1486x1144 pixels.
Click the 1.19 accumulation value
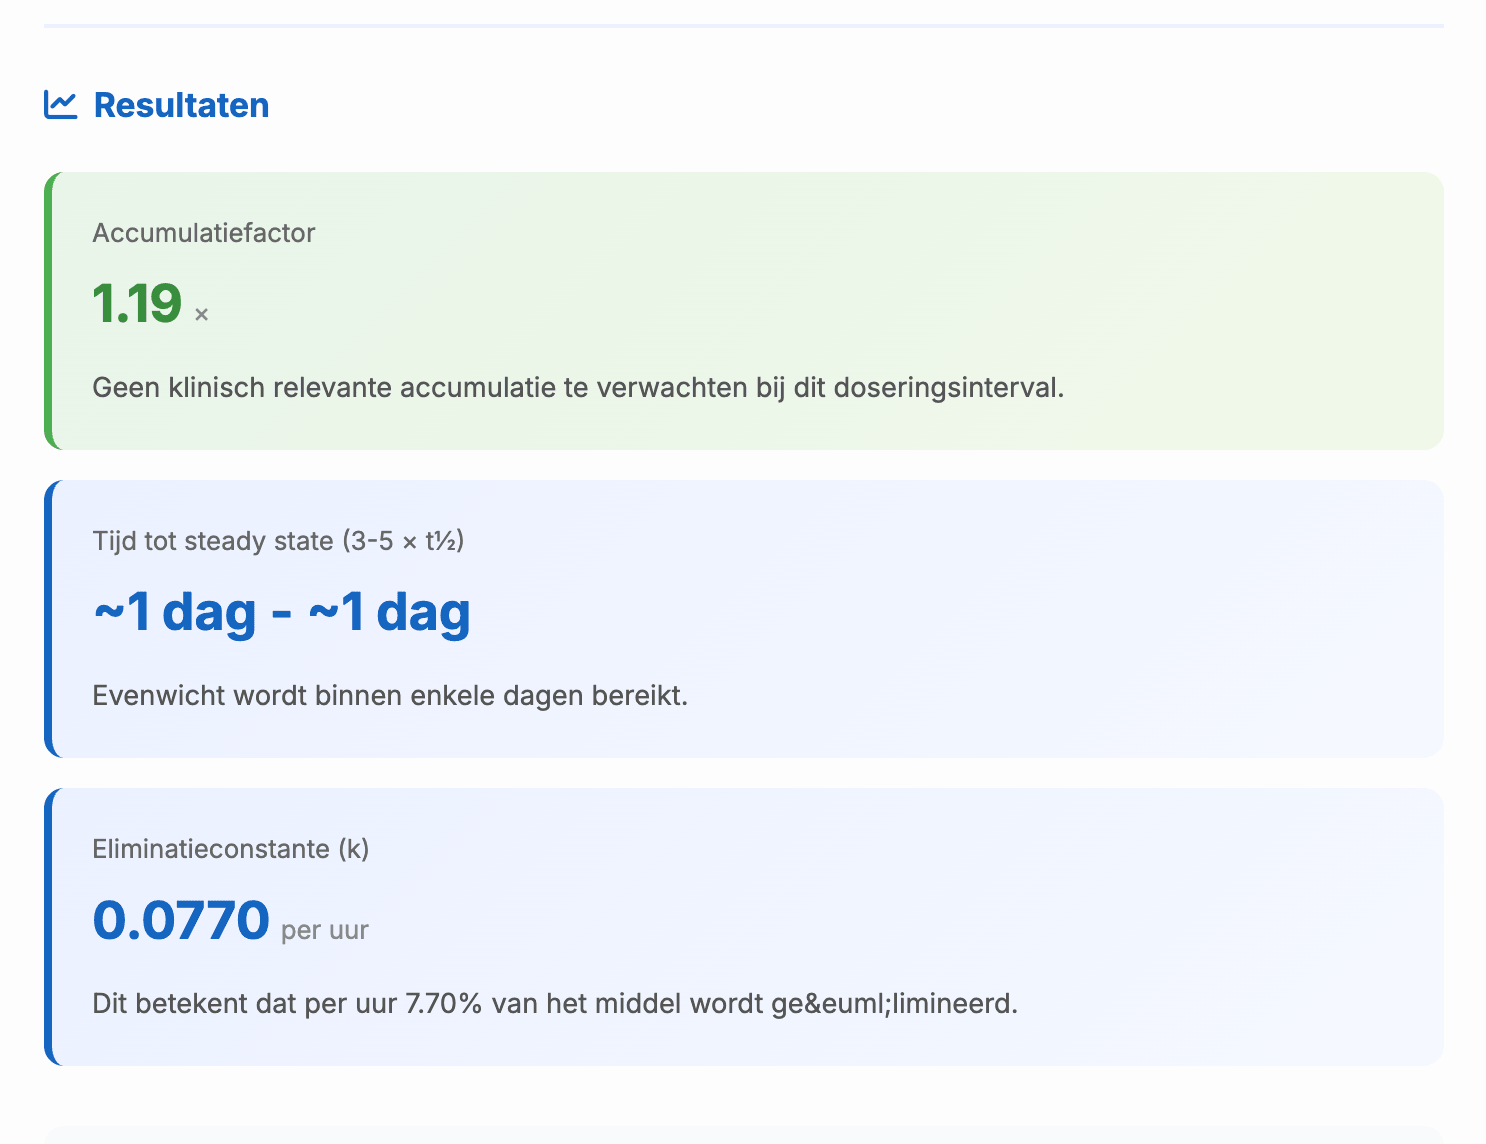(137, 304)
